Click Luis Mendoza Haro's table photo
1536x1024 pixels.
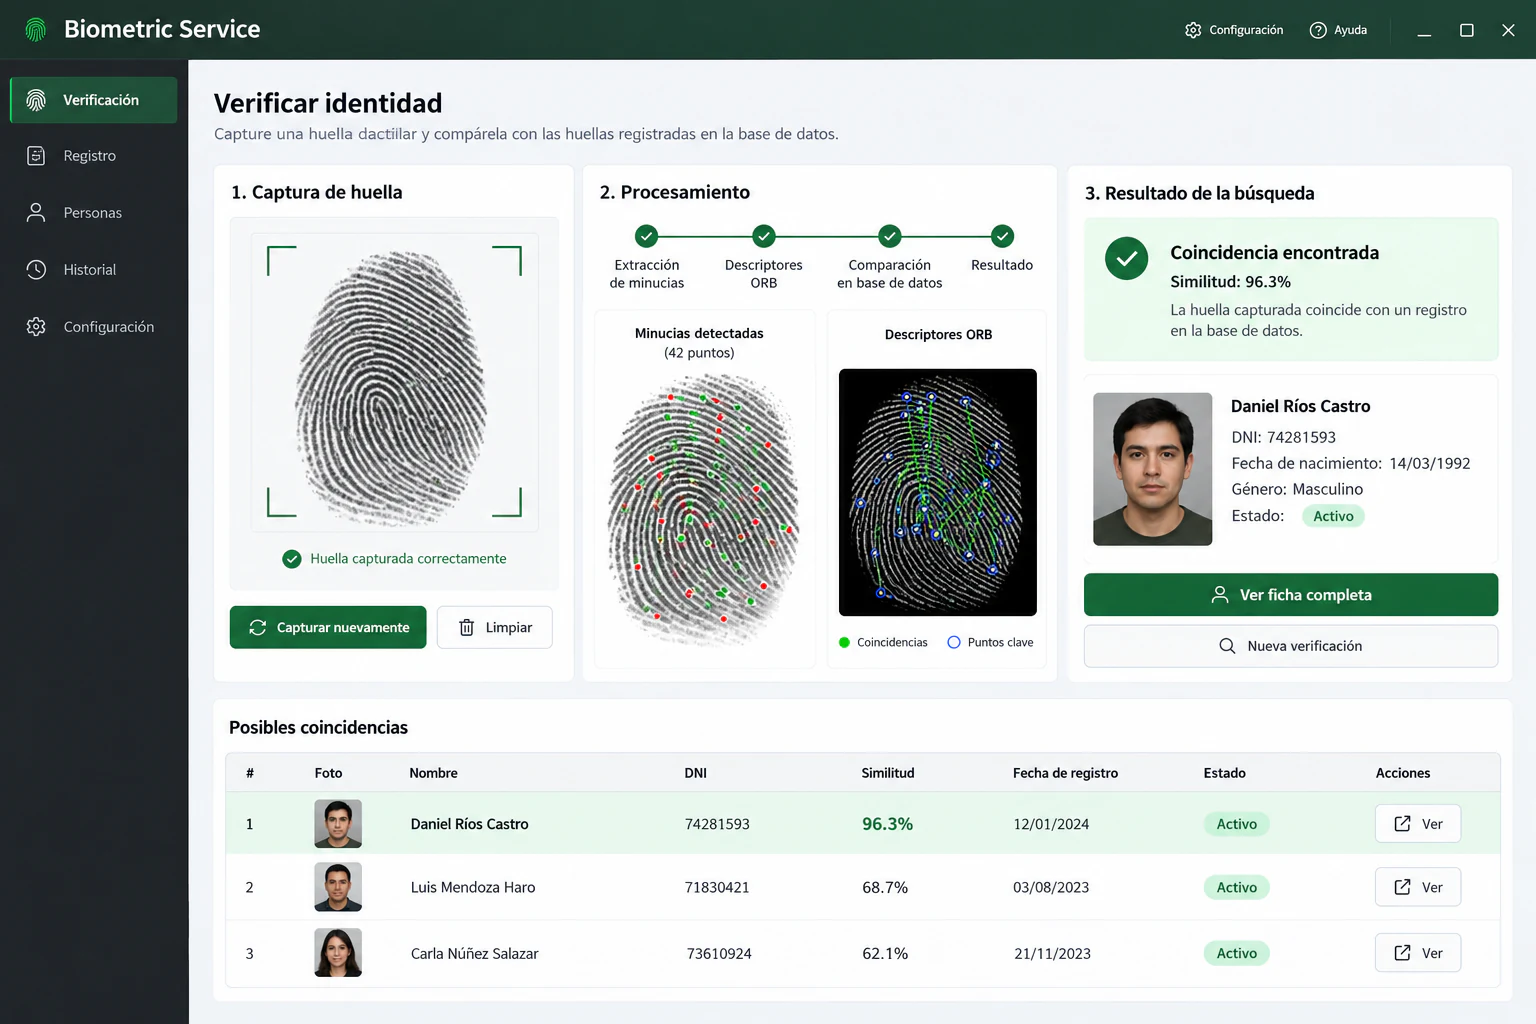point(338,887)
